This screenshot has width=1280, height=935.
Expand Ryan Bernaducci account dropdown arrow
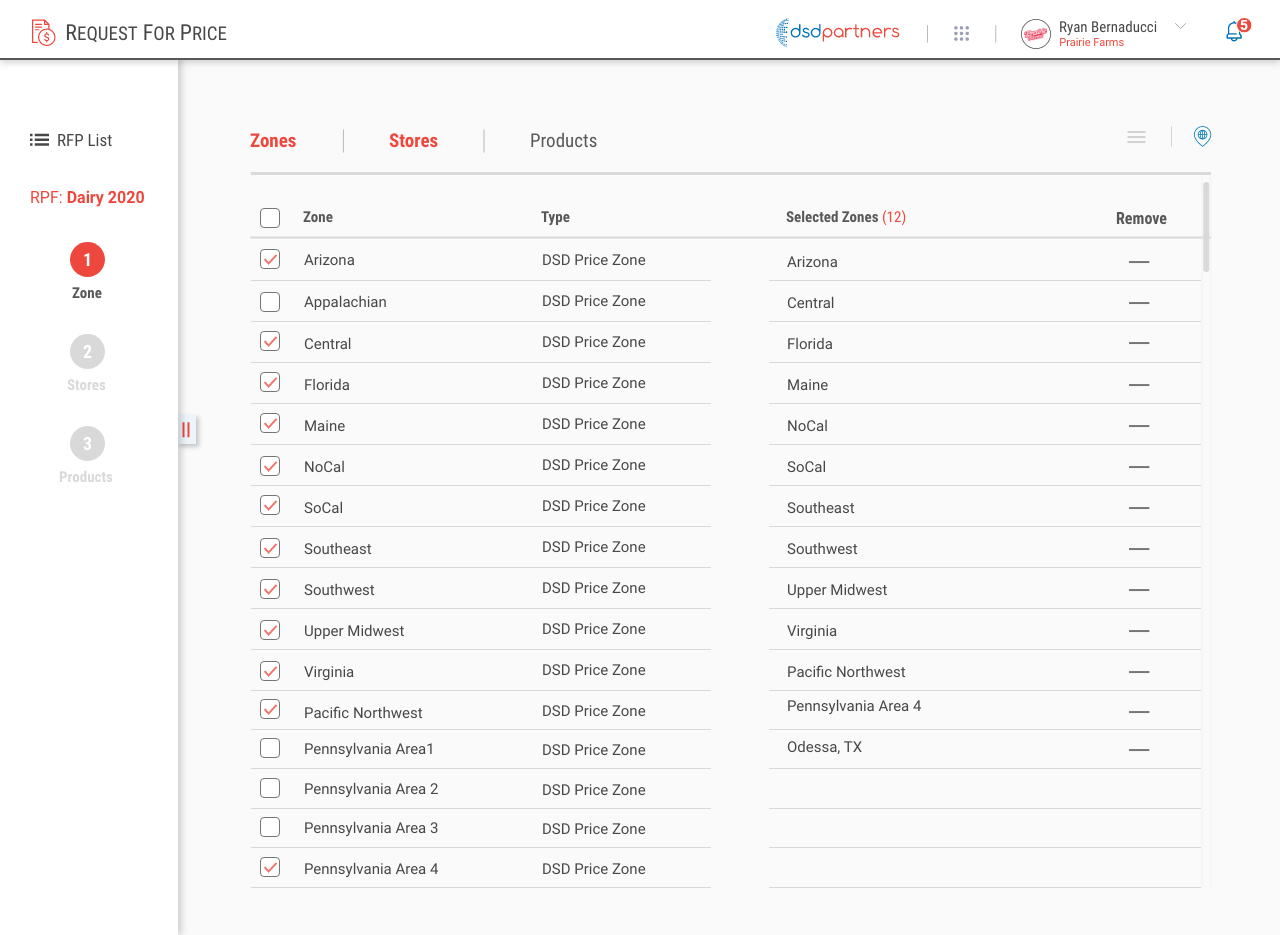1180,27
